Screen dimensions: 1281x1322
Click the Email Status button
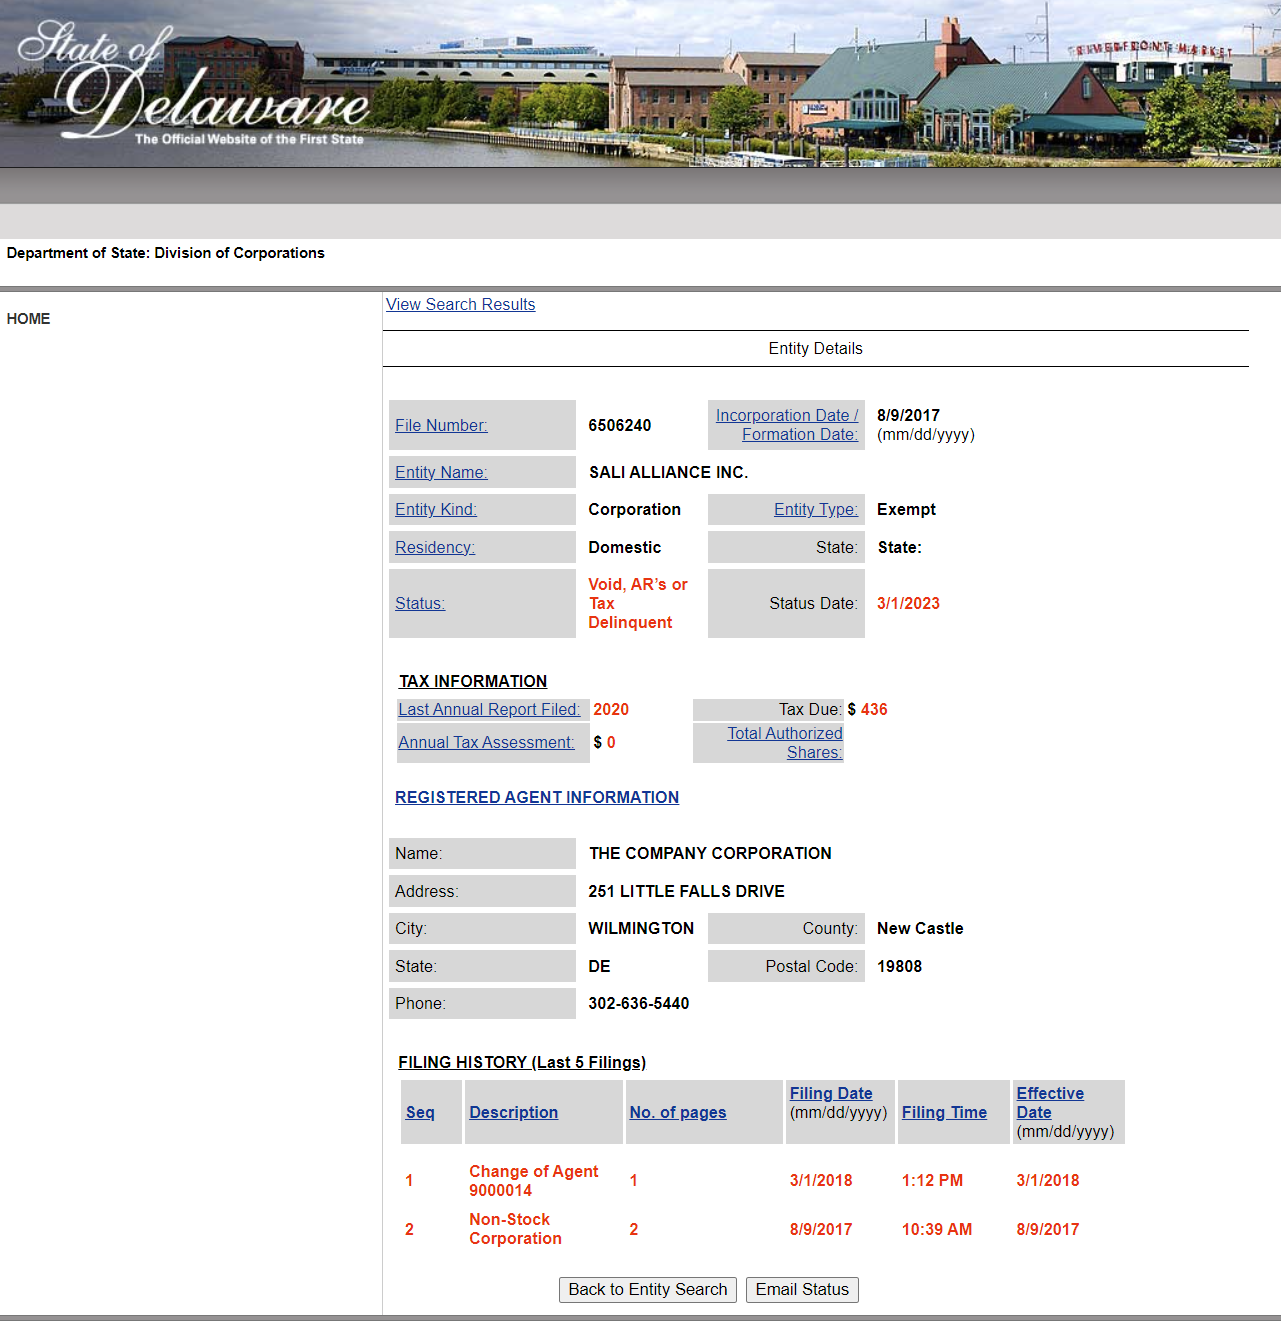coord(802,1290)
